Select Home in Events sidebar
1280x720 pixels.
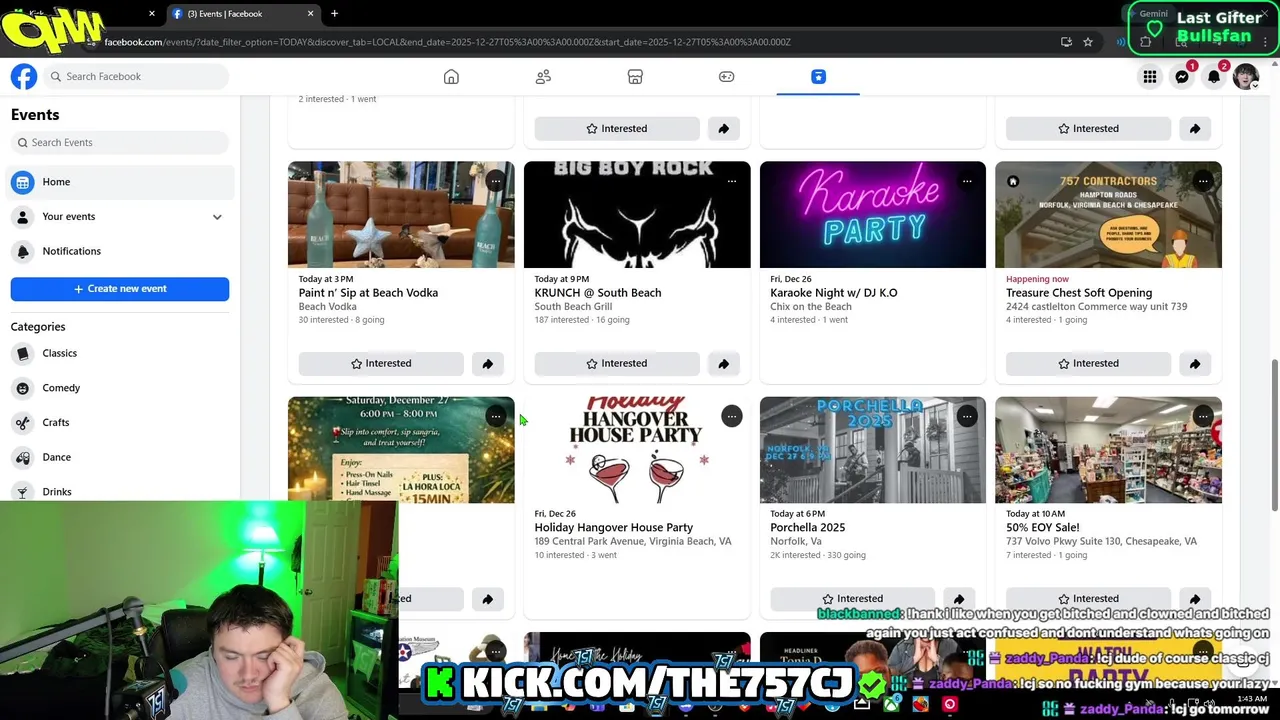click(120, 182)
